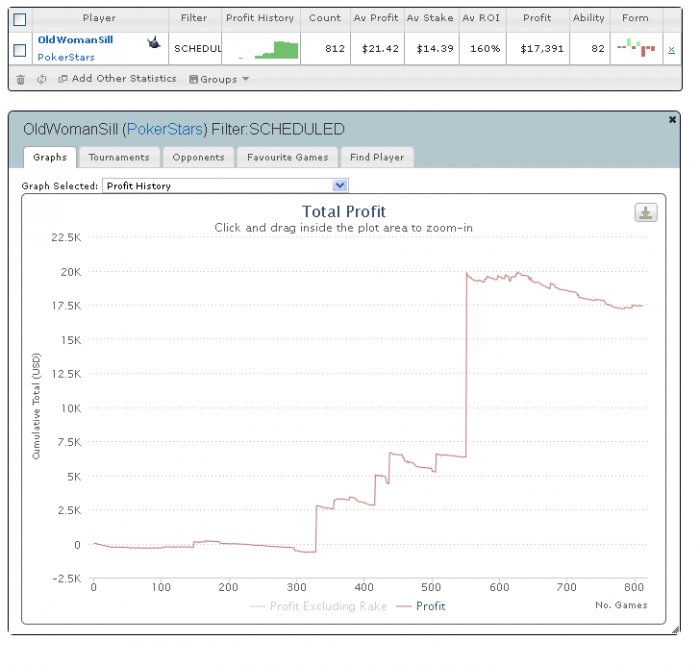This screenshot has width=700, height=665.
Task: Switch to the Tournaments tab
Action: (121, 160)
